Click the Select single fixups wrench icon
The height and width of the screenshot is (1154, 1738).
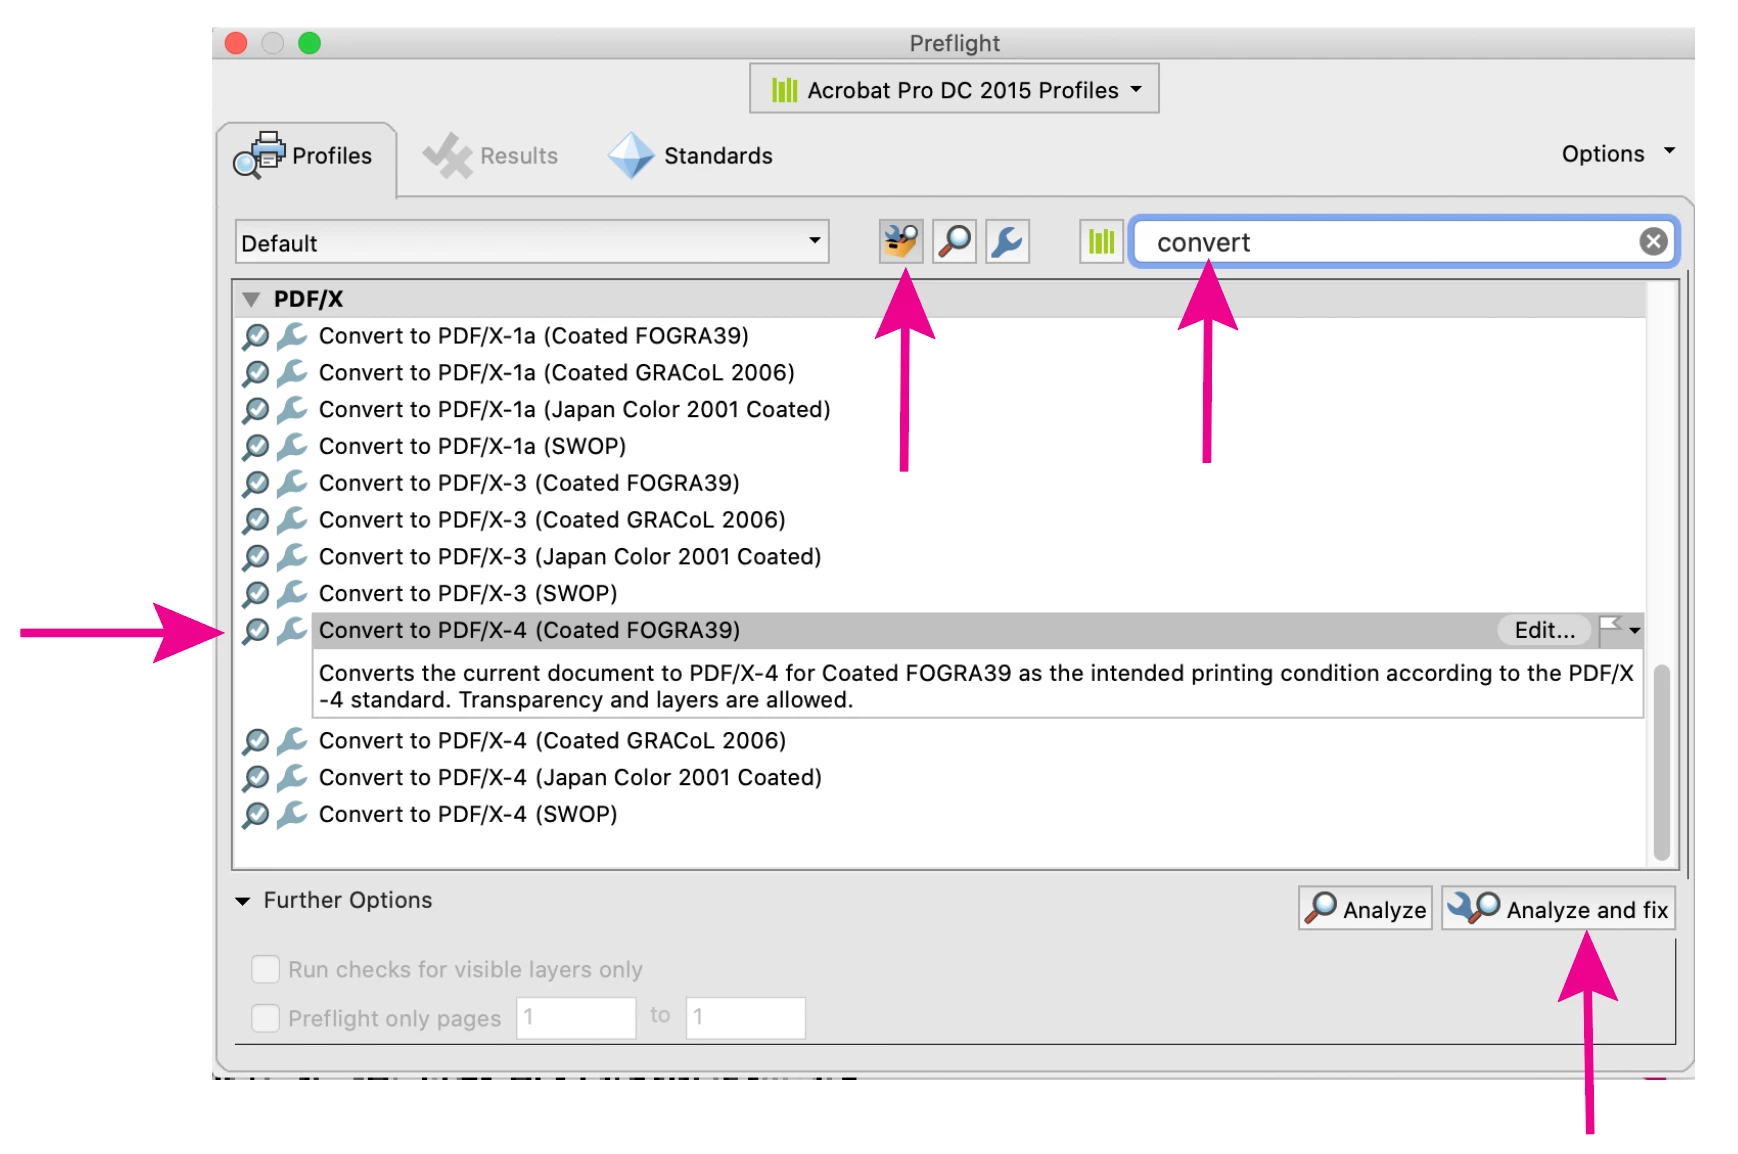(x=1008, y=242)
